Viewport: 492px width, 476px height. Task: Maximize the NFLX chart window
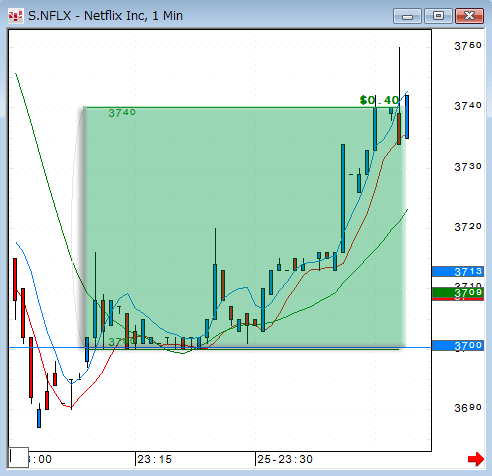tap(438, 16)
